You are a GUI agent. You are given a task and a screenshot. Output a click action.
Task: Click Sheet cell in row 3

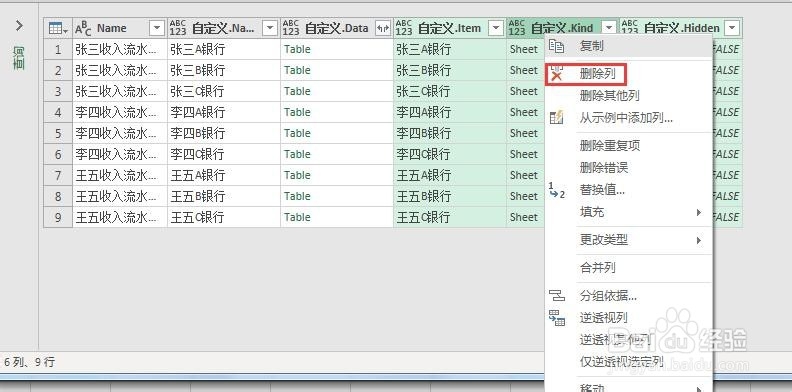coord(525,91)
